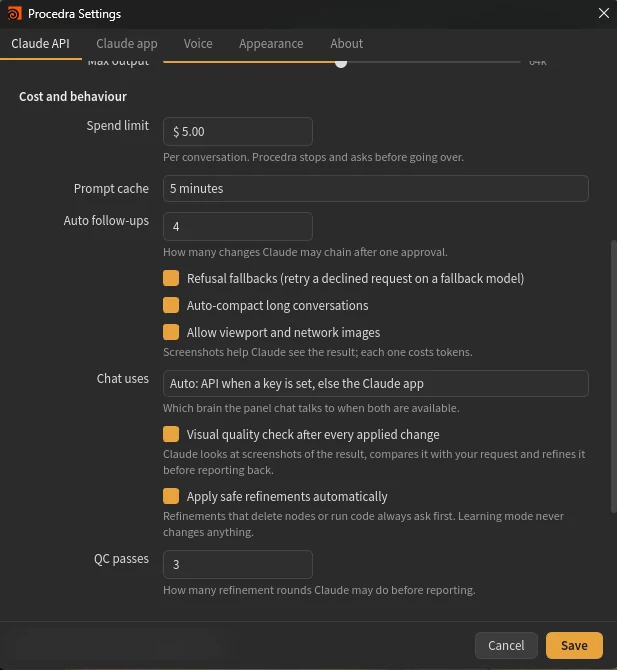Toggle Allow viewport and network images
The height and width of the screenshot is (670, 617).
point(171,332)
